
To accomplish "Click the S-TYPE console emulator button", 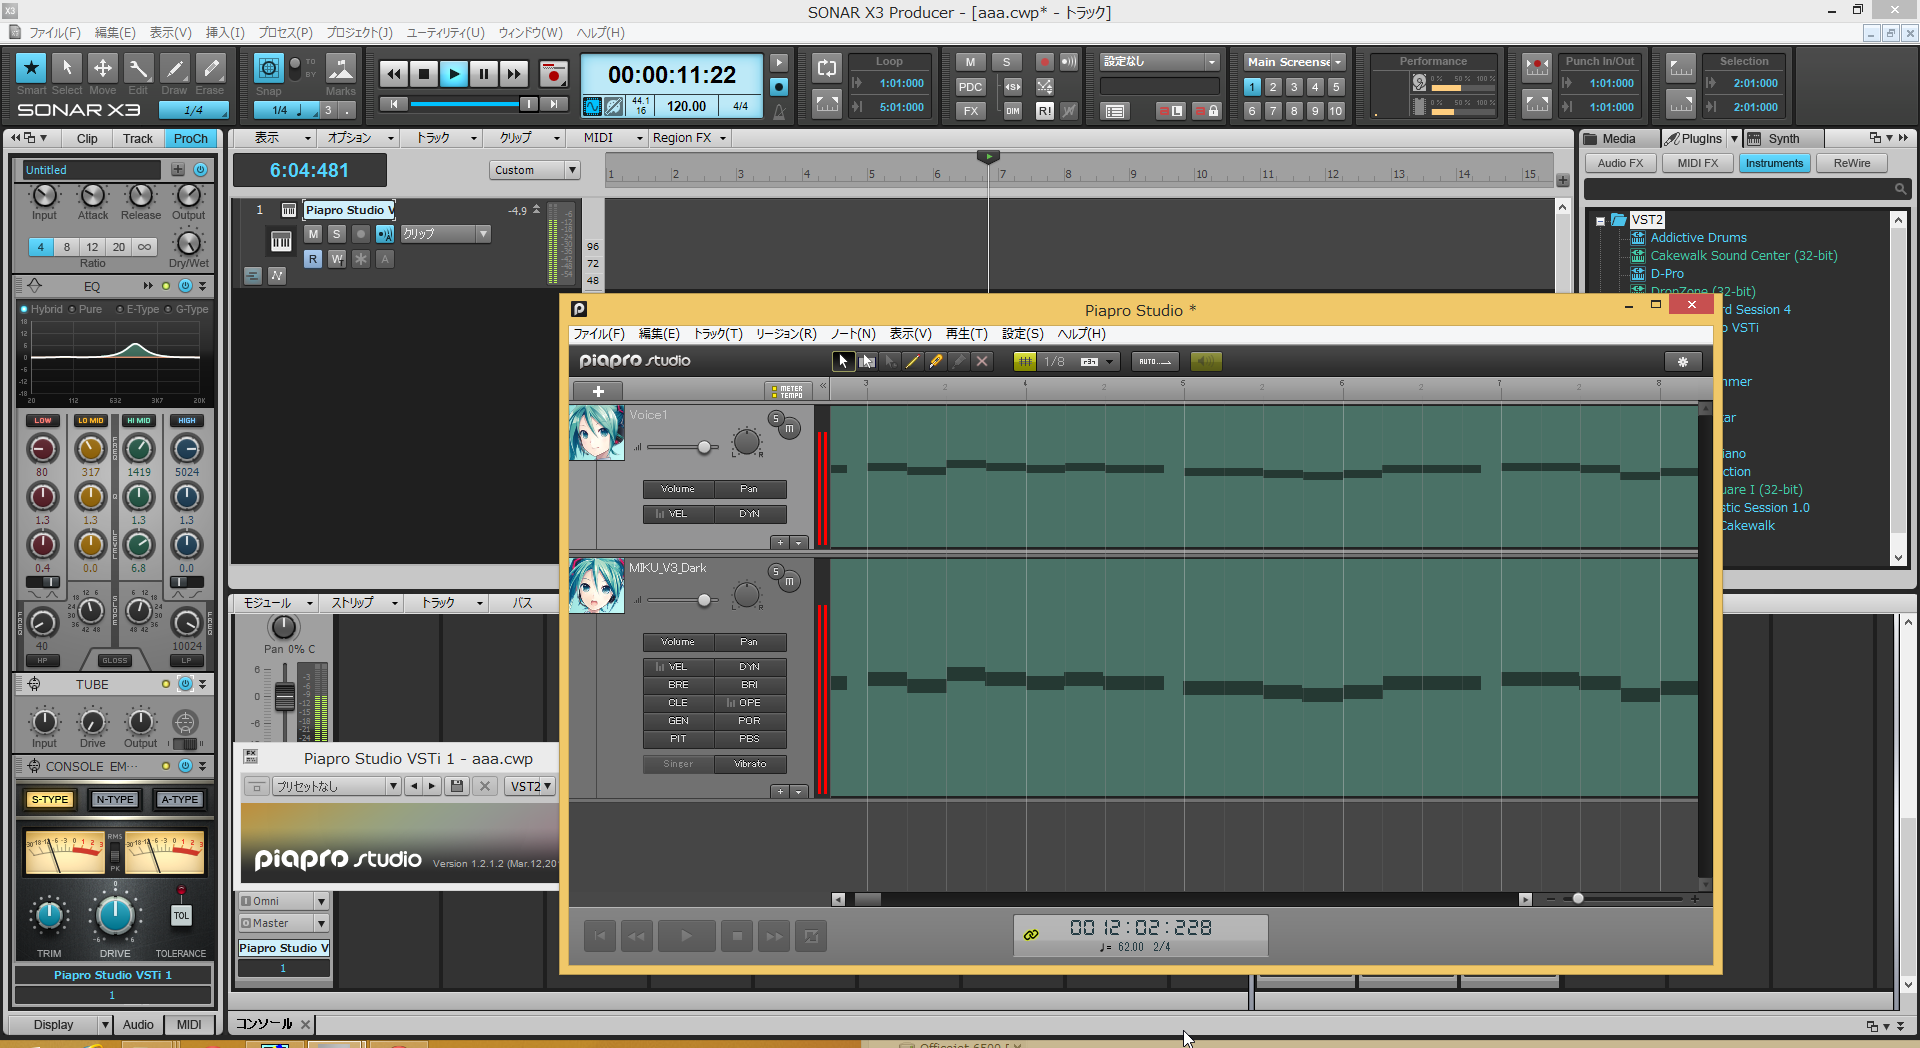I will click(50, 799).
